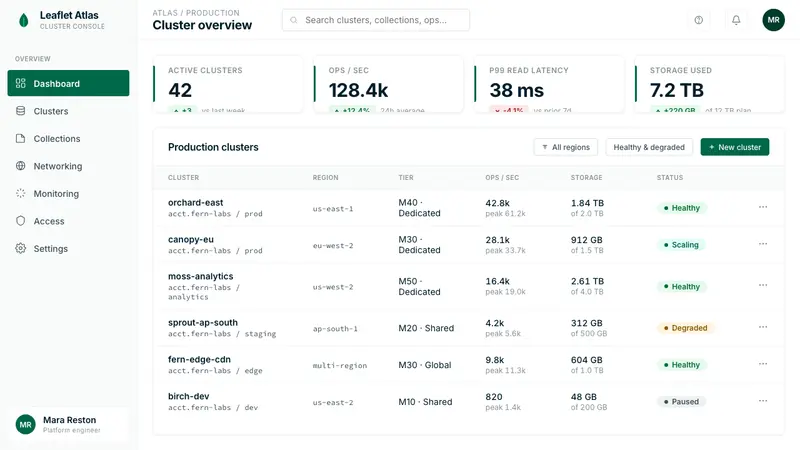The width and height of the screenshot is (800, 450).
Task: Open canopy-eu cluster
Action: click(191, 239)
